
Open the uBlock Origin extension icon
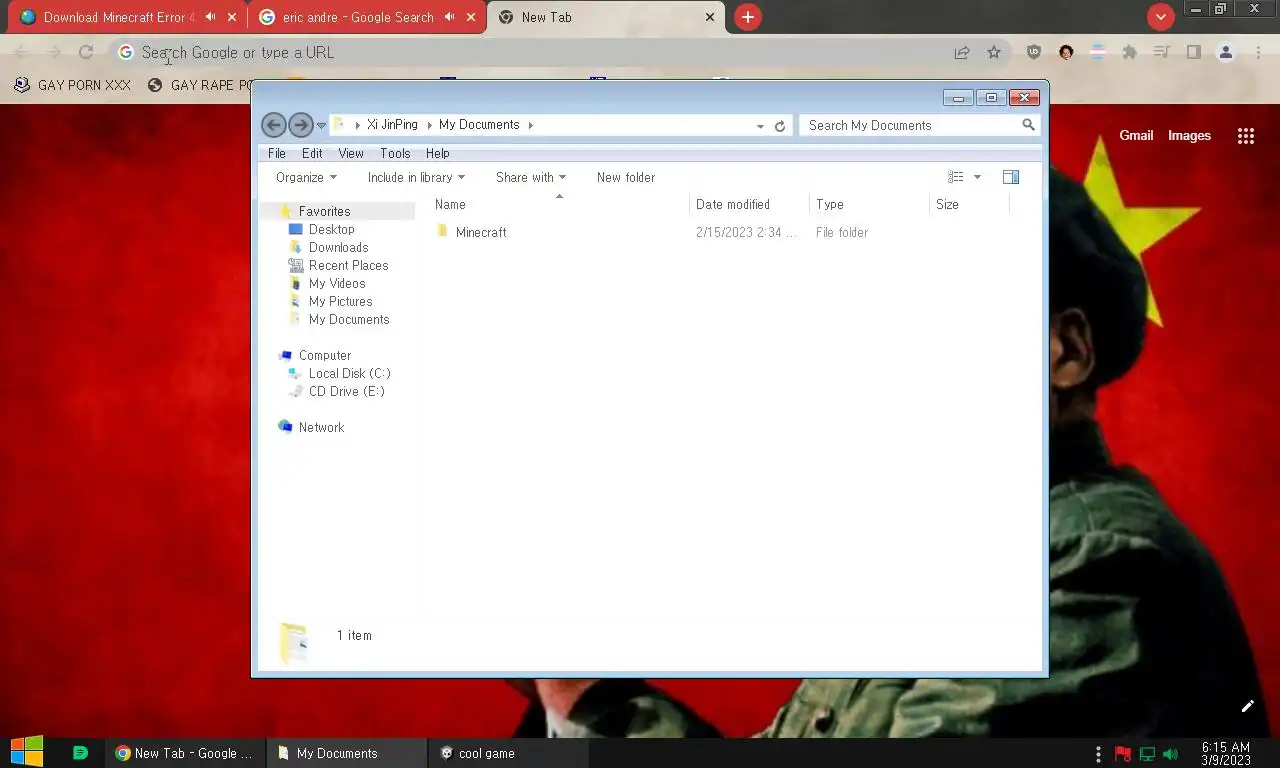pos(1034,52)
